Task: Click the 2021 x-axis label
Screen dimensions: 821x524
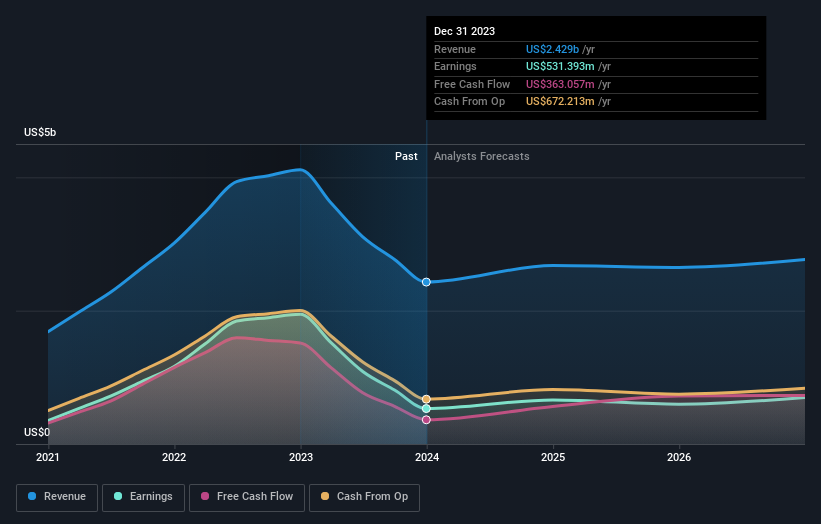Action: (x=48, y=458)
